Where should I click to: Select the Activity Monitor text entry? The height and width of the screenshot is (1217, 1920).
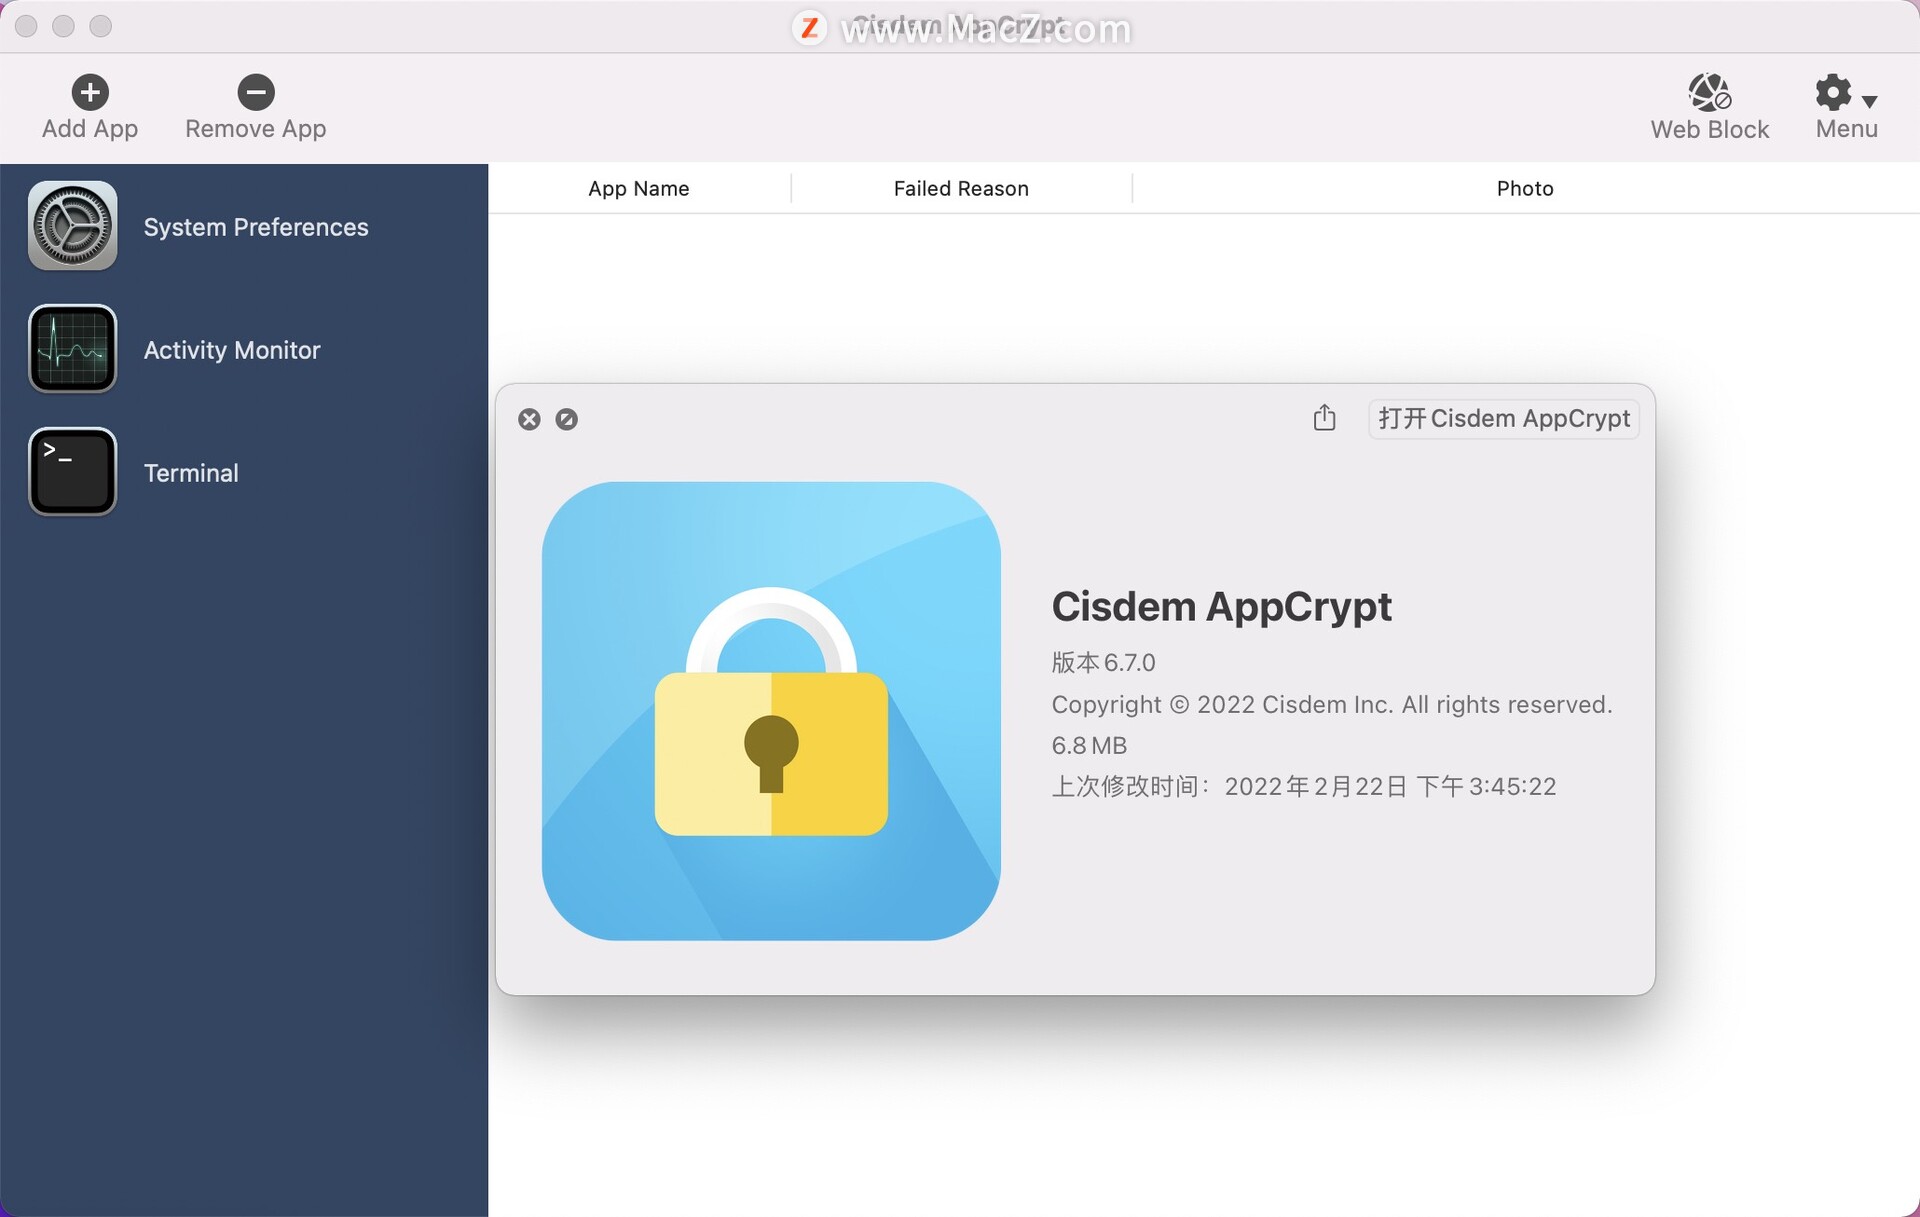[x=232, y=350]
